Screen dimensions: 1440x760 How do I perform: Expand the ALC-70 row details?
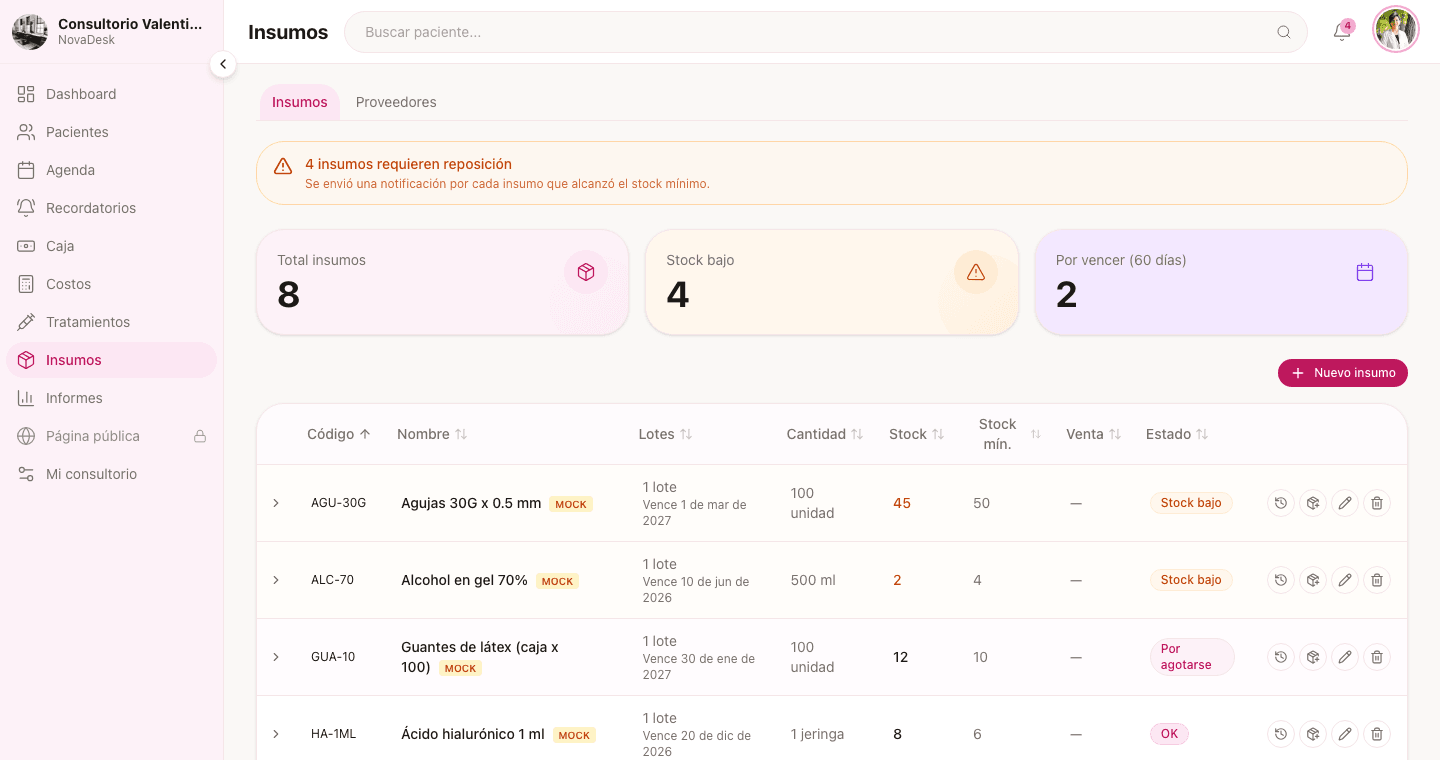276,580
